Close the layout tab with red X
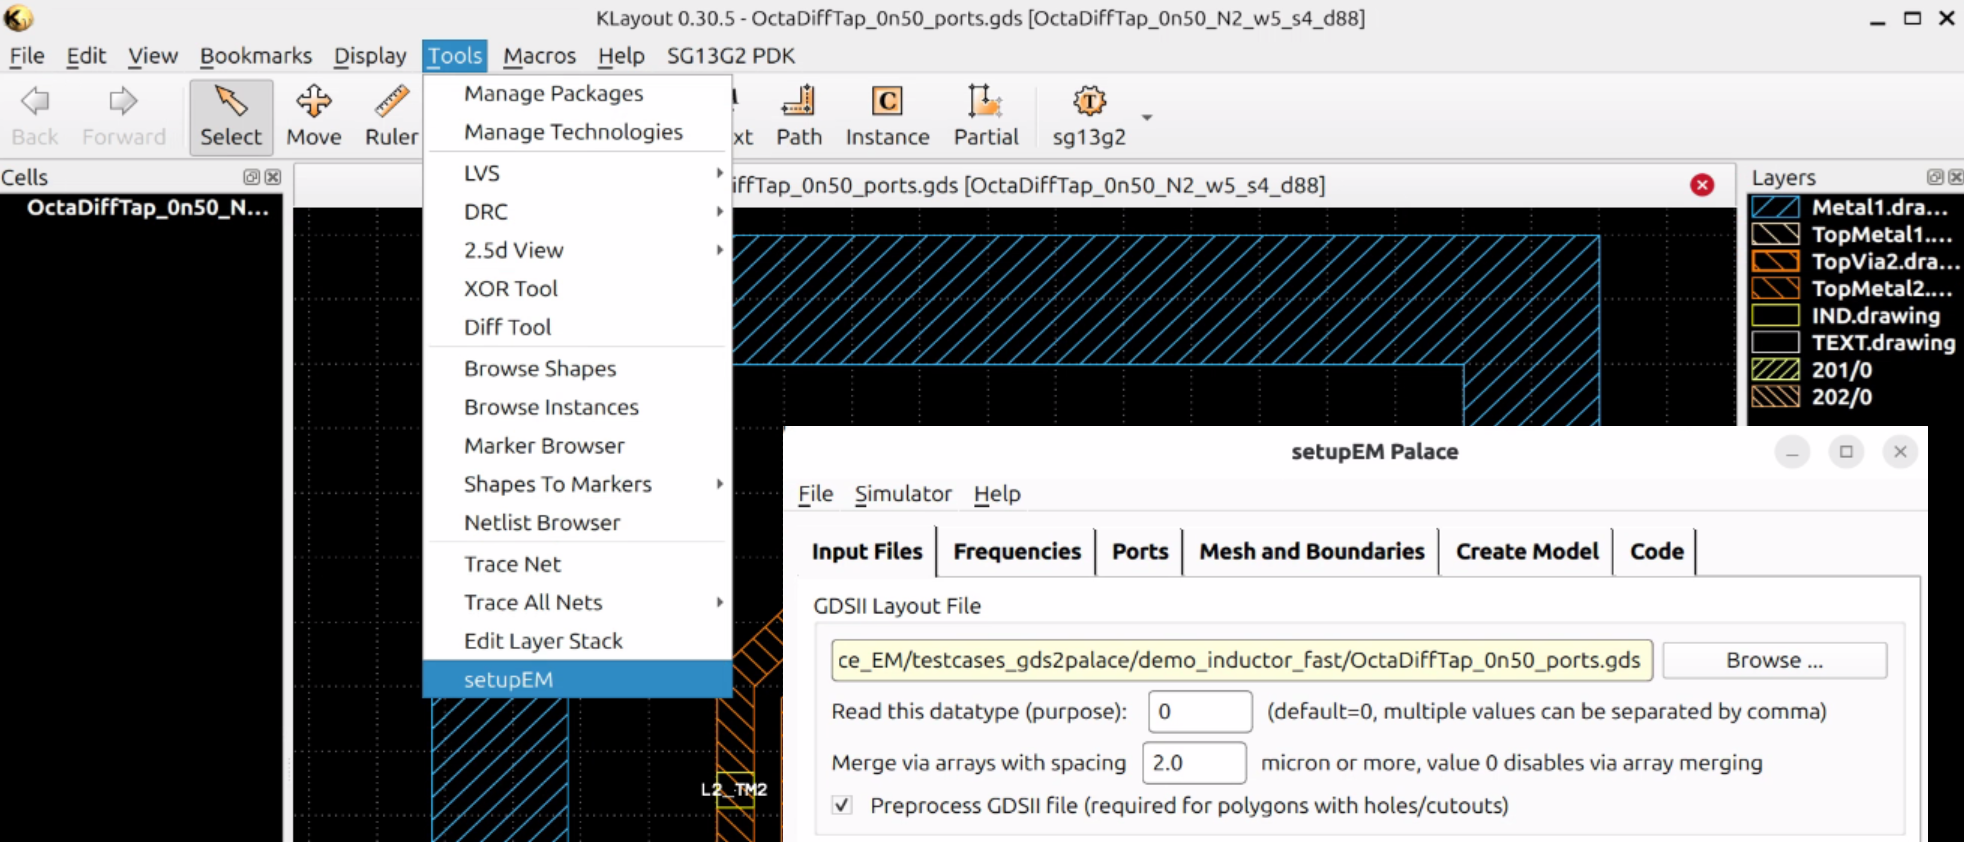The image size is (1964, 842). click(x=1702, y=185)
